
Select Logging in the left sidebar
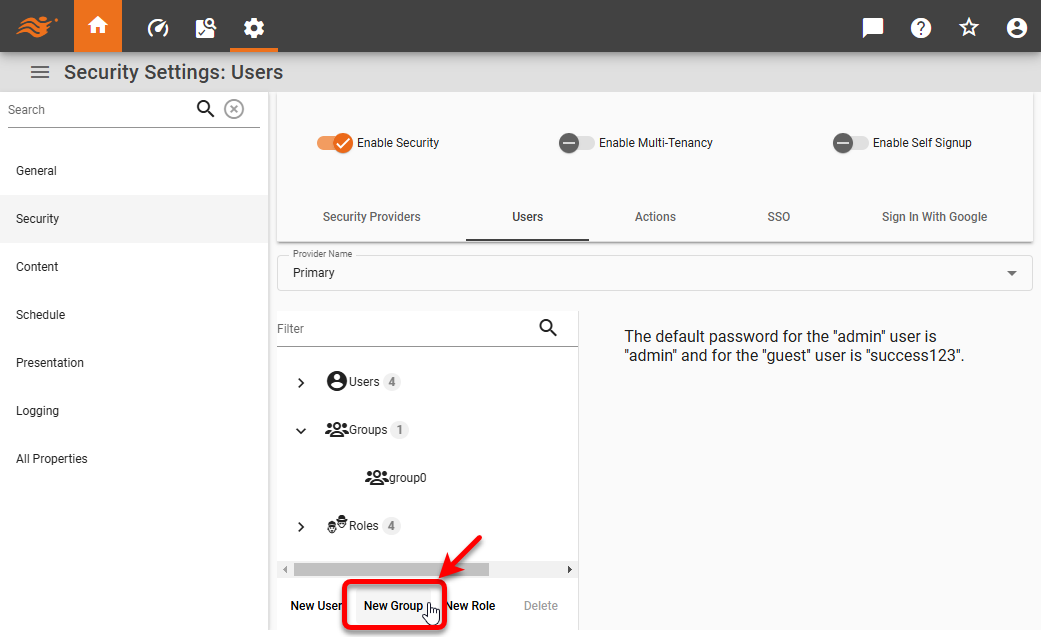point(35,410)
